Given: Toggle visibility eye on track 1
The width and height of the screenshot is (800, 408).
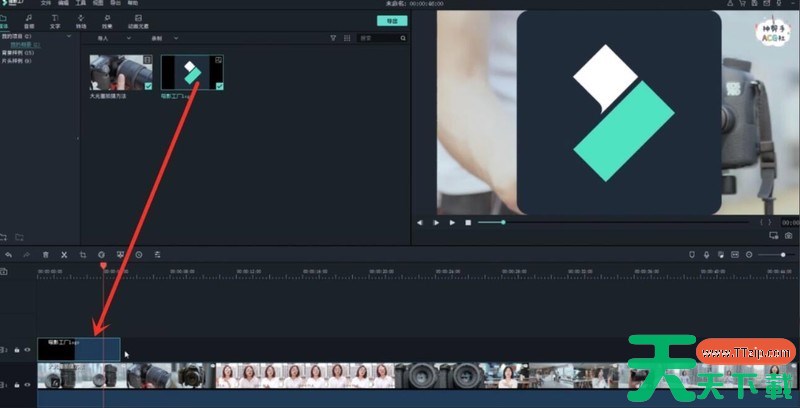Looking at the screenshot, I should [x=28, y=385].
